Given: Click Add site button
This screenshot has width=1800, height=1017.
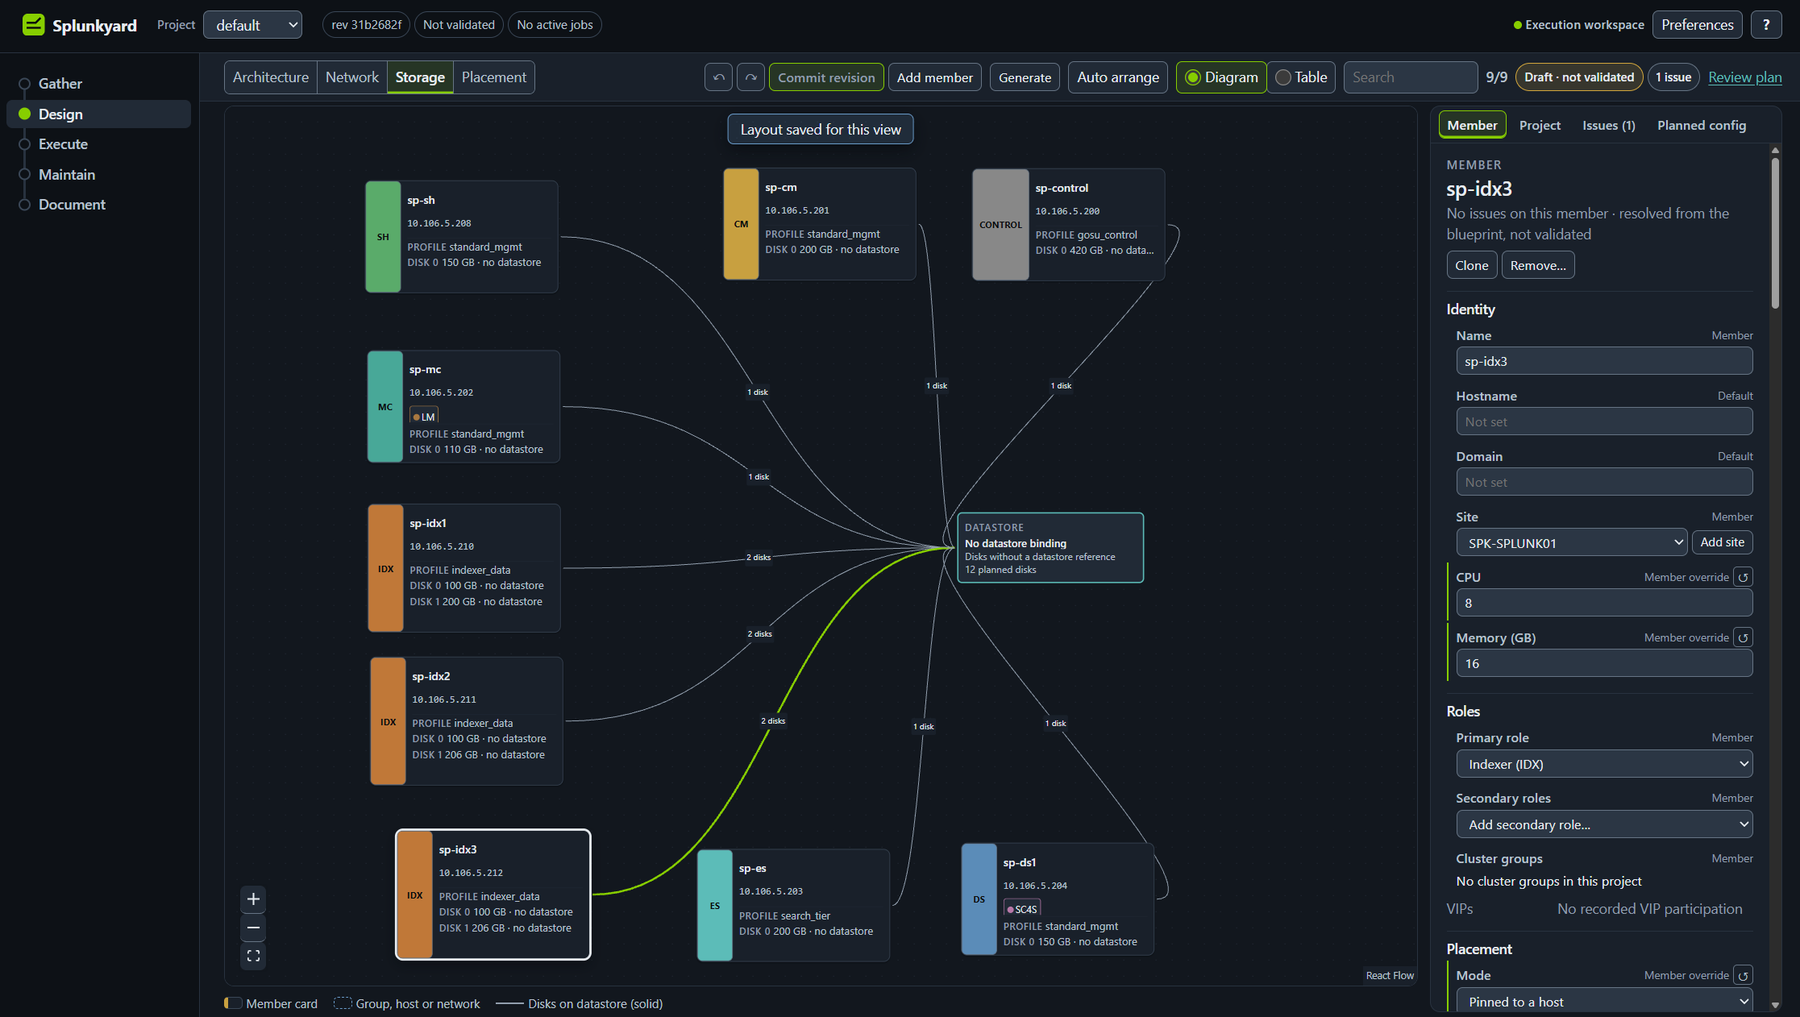Looking at the screenshot, I should click(x=1722, y=542).
